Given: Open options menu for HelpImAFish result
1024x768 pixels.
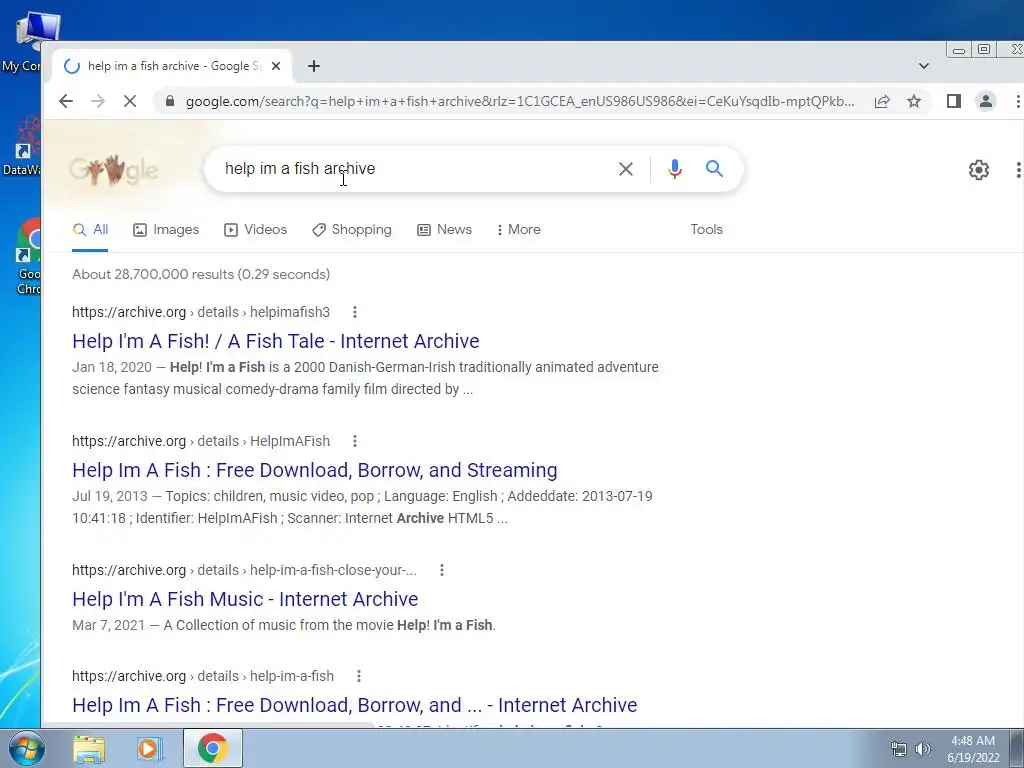Looking at the screenshot, I should pyautogui.click(x=355, y=441).
